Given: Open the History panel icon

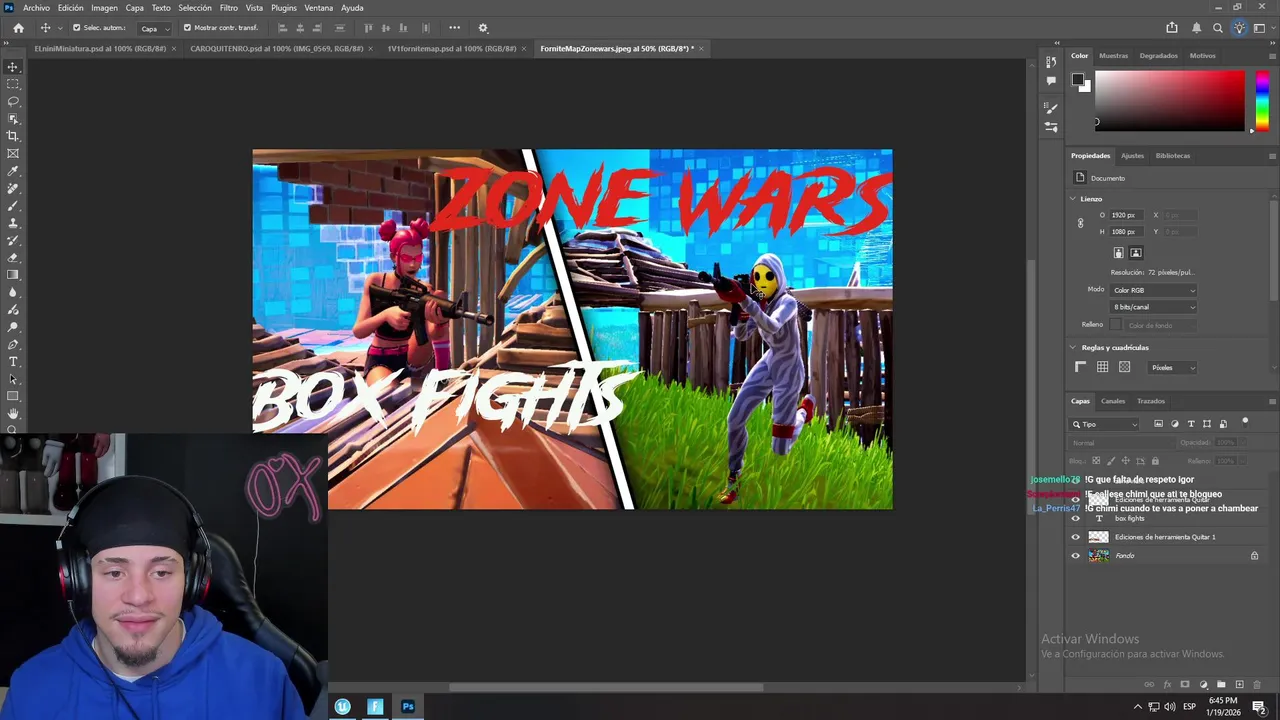Looking at the screenshot, I should pyautogui.click(x=1051, y=62).
